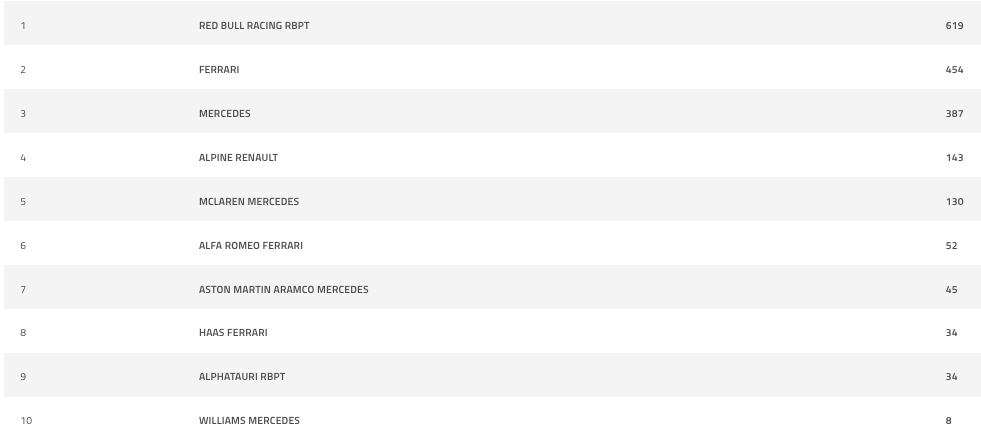Screen dimensions: 981x444
Task: Click the 45 points value
Action: tap(952, 290)
